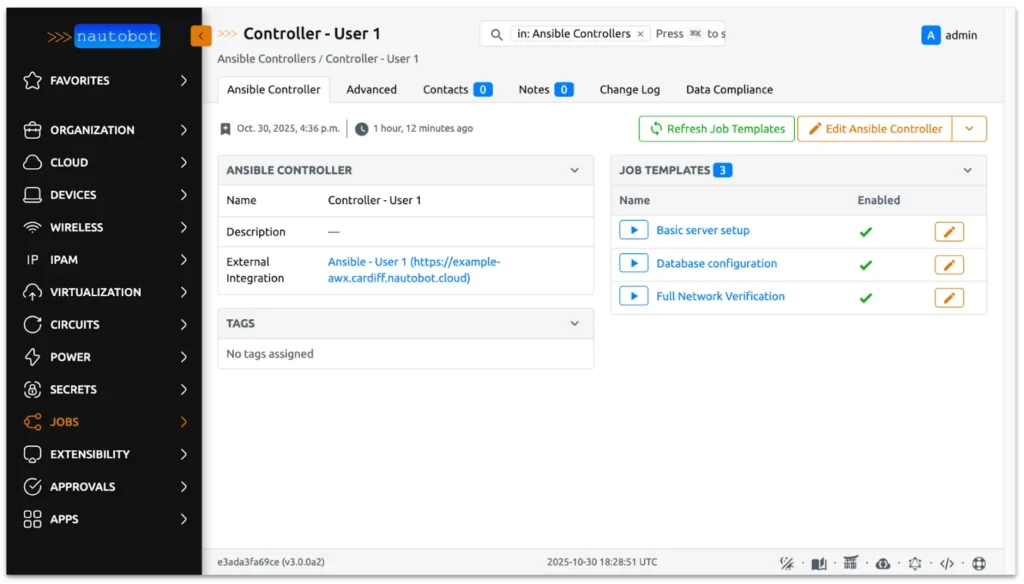Click the pencil icon for Basic server setup
Image resolution: width=1024 pixels, height=584 pixels.
[x=948, y=232]
